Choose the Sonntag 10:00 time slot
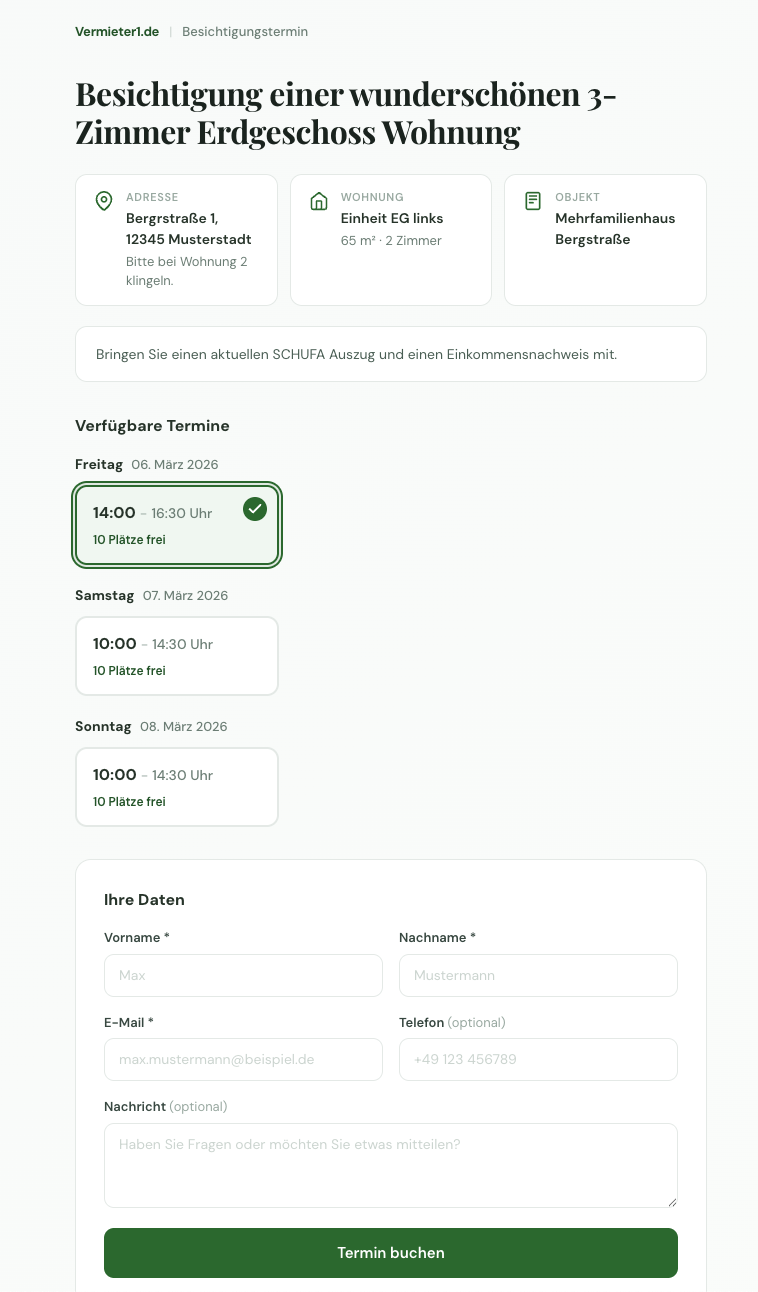Image resolution: width=758 pixels, height=1292 pixels. (x=176, y=787)
